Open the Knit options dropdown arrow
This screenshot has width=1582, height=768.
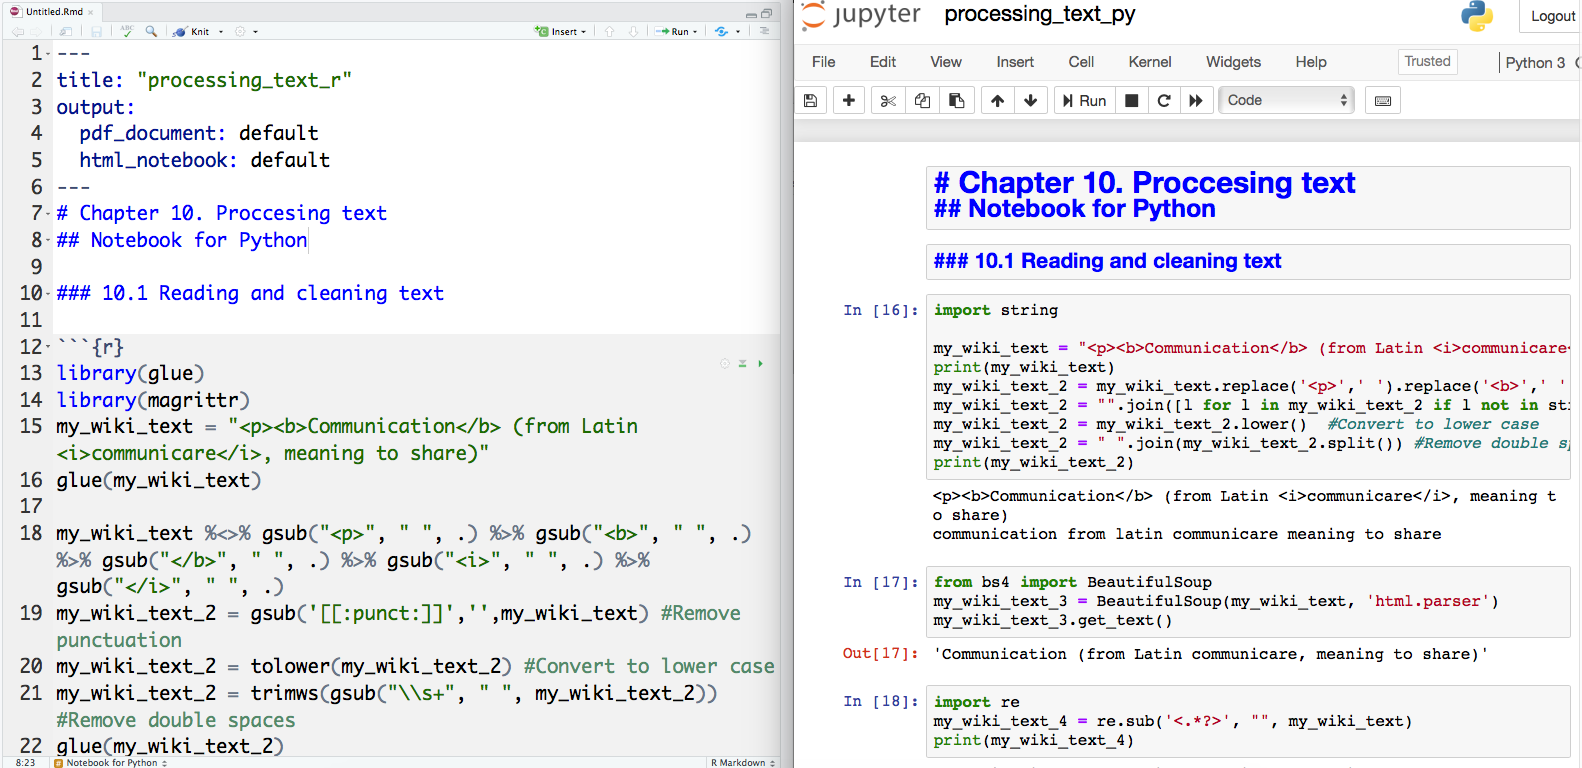(x=221, y=32)
